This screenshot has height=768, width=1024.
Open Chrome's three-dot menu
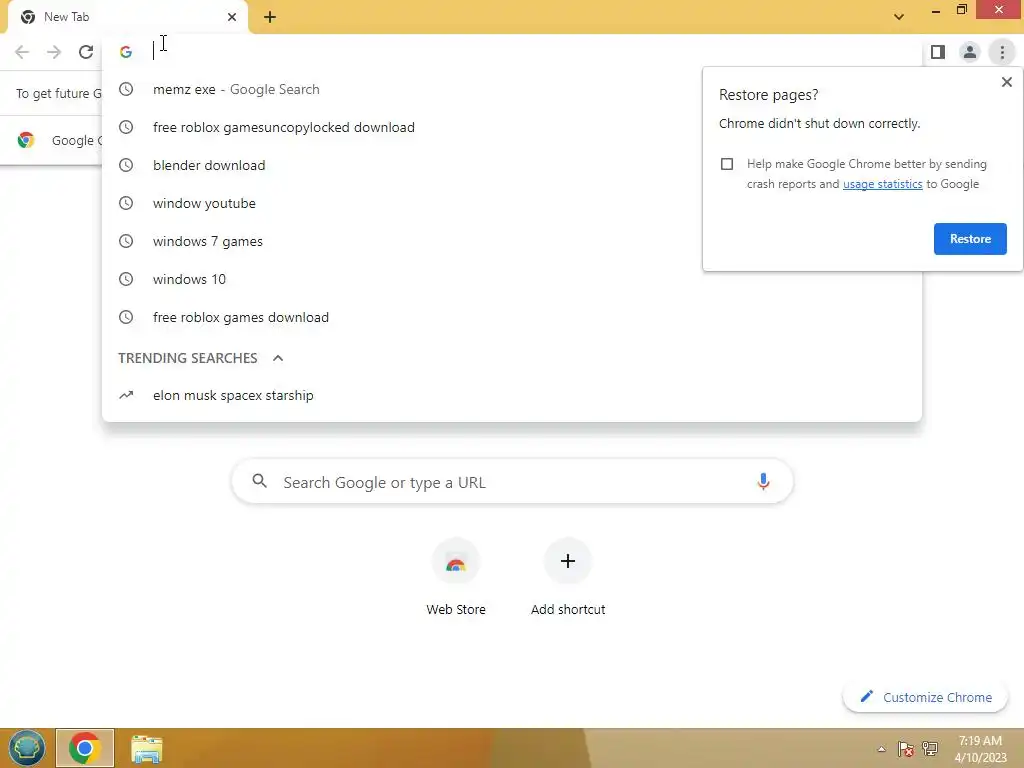point(1002,52)
